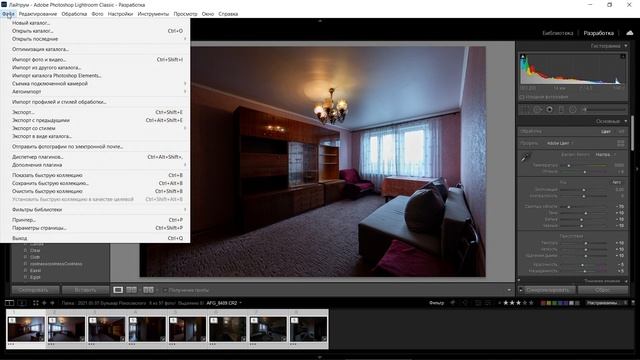Open the white balance preset dropdown

[x=605, y=154]
